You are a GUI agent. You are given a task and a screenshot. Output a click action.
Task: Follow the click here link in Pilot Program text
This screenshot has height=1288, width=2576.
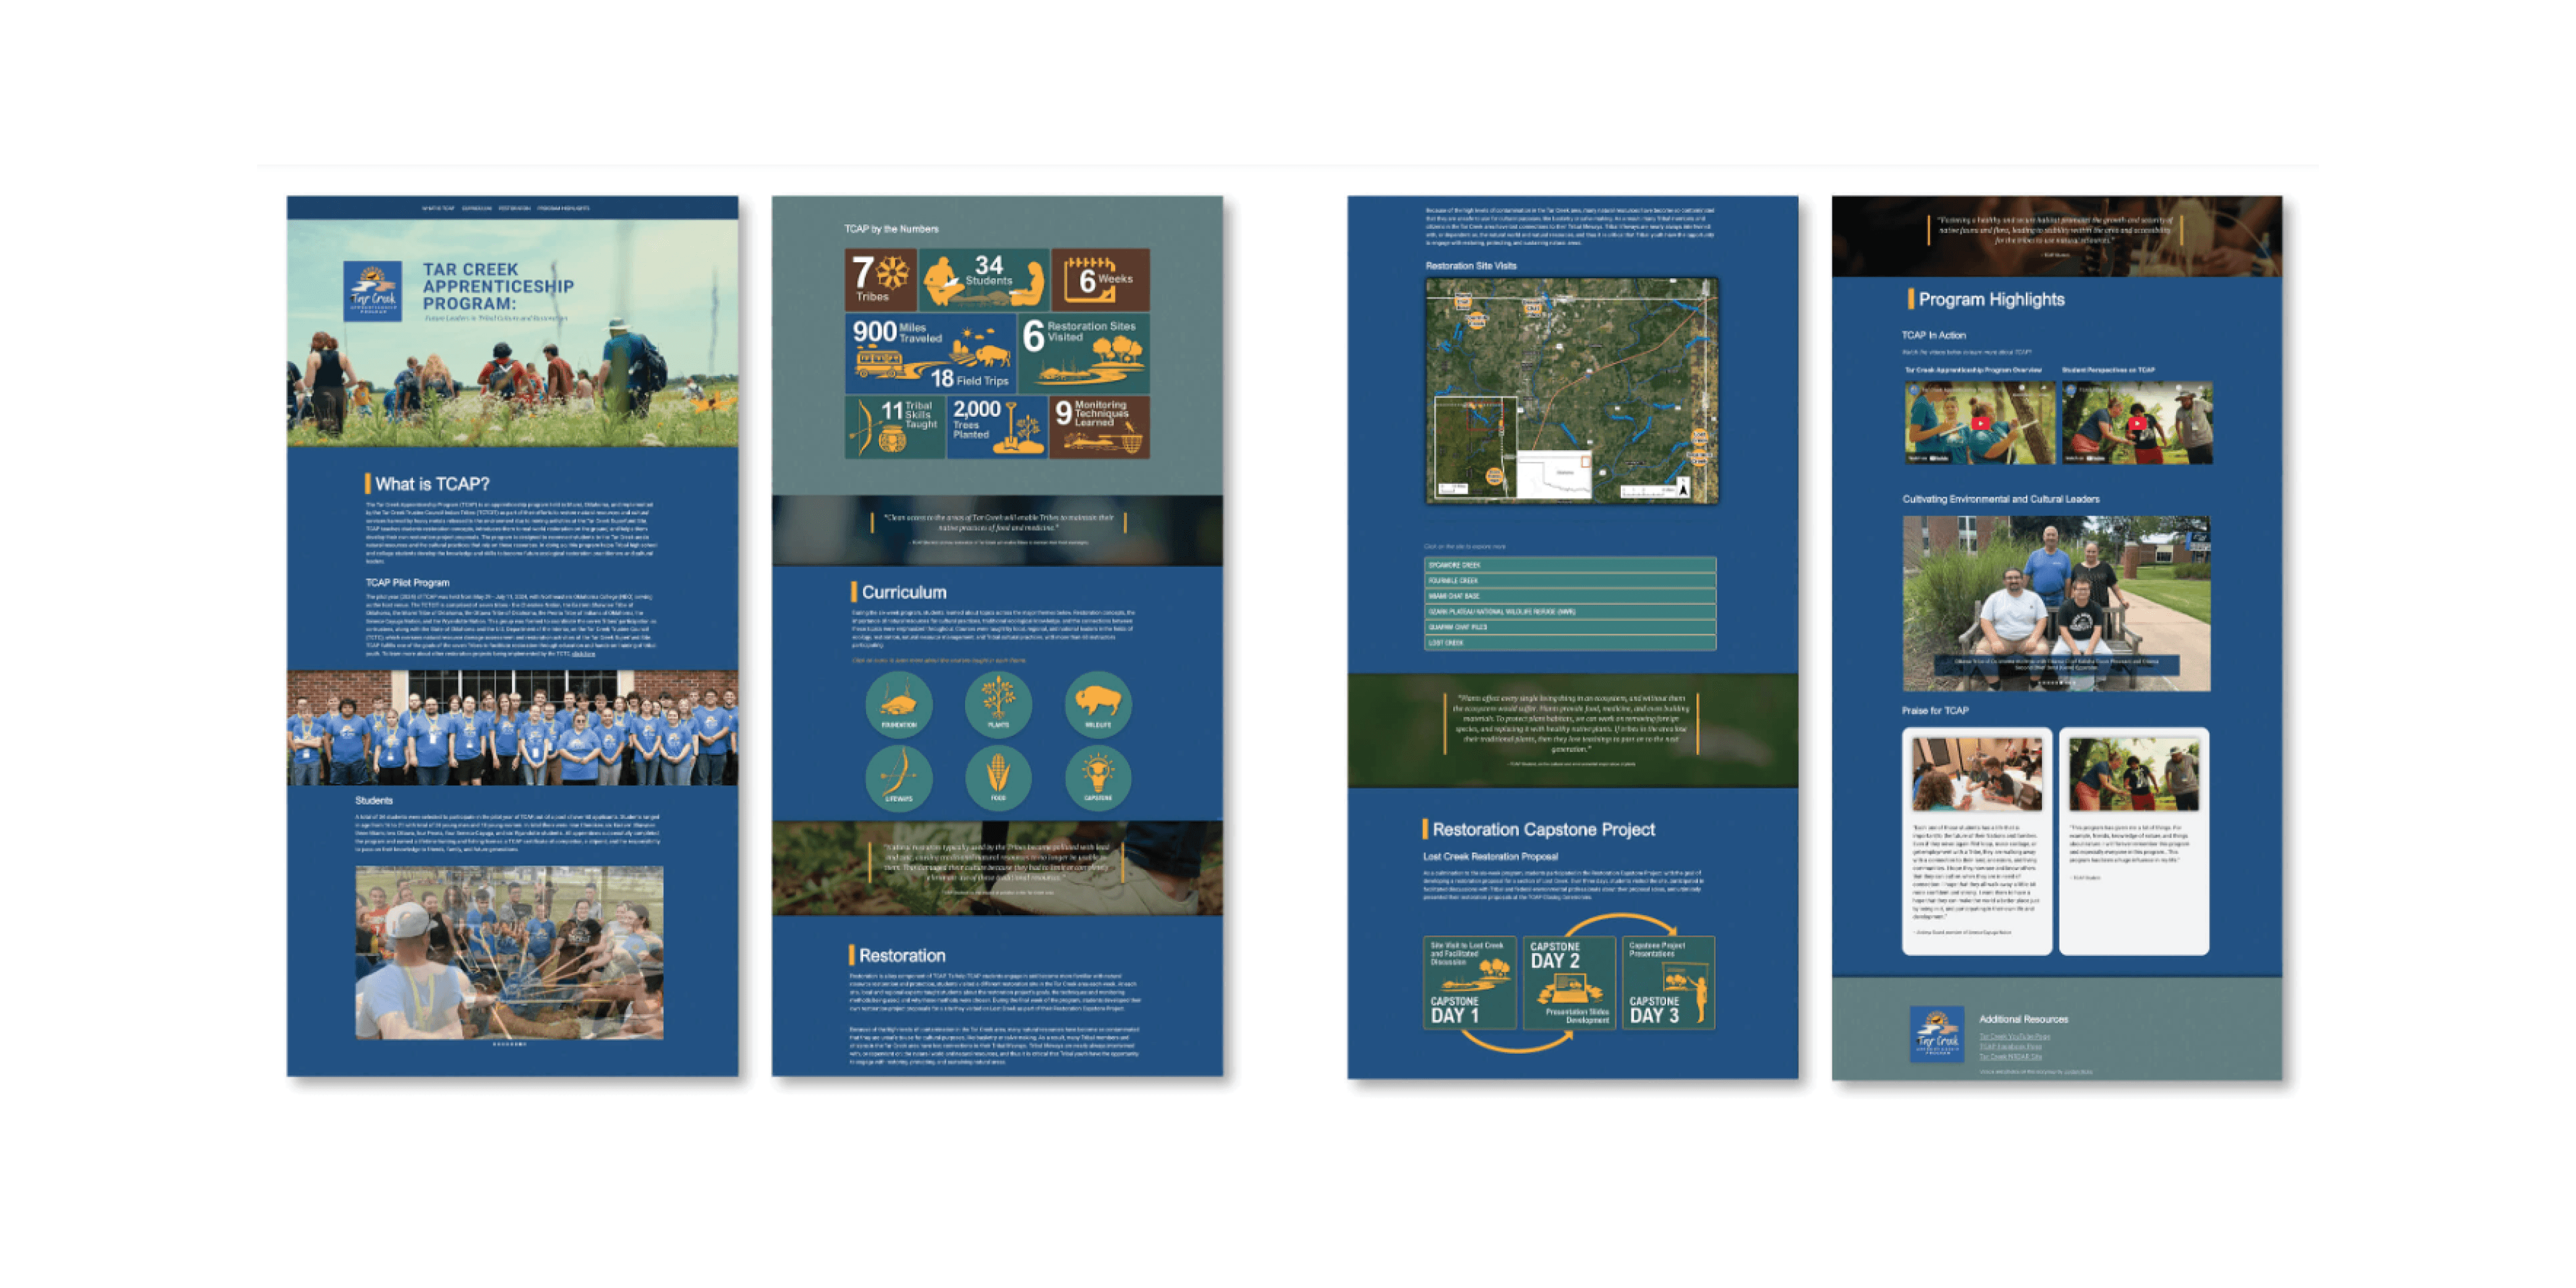pyautogui.click(x=583, y=654)
